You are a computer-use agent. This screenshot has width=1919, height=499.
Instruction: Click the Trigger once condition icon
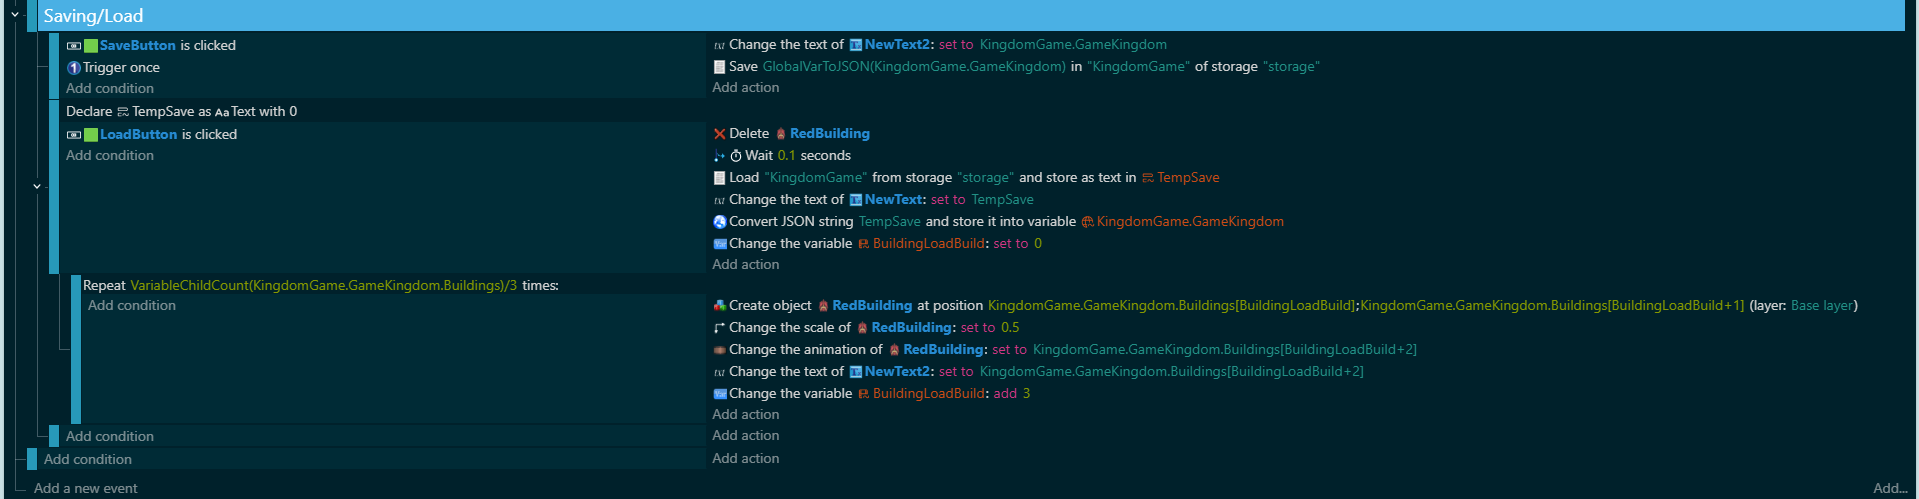point(73,68)
